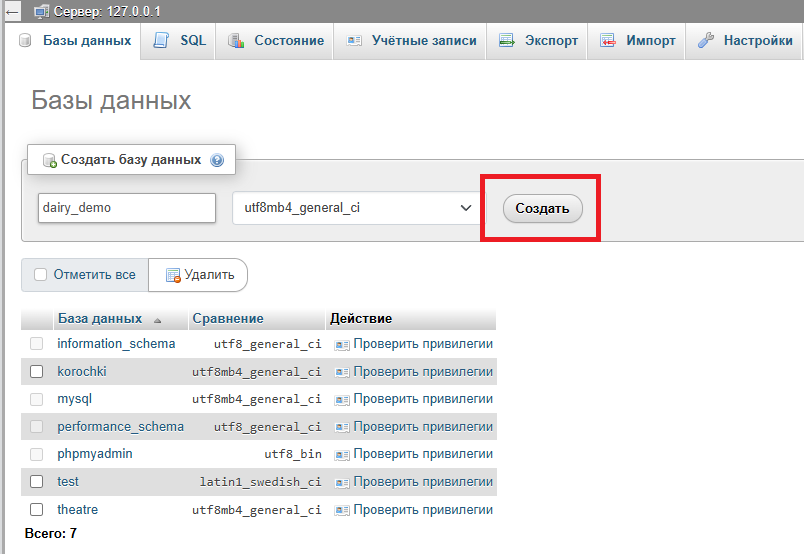The height and width of the screenshot is (554, 804).
Task: Click the Удалить button
Action: click(199, 275)
